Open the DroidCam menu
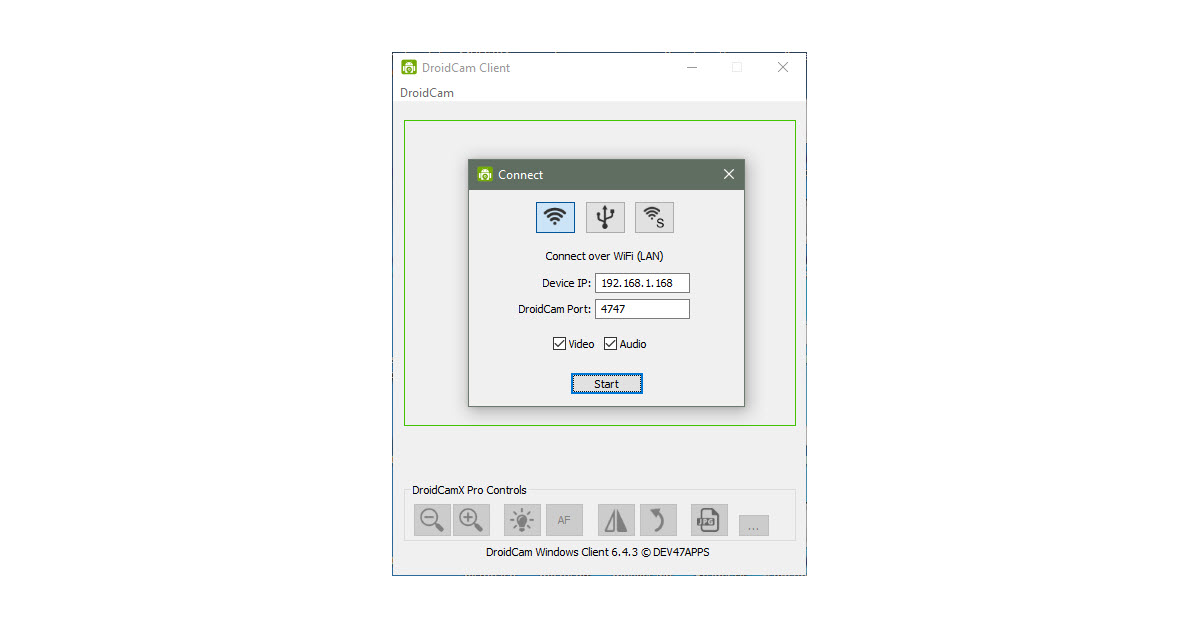 (427, 93)
